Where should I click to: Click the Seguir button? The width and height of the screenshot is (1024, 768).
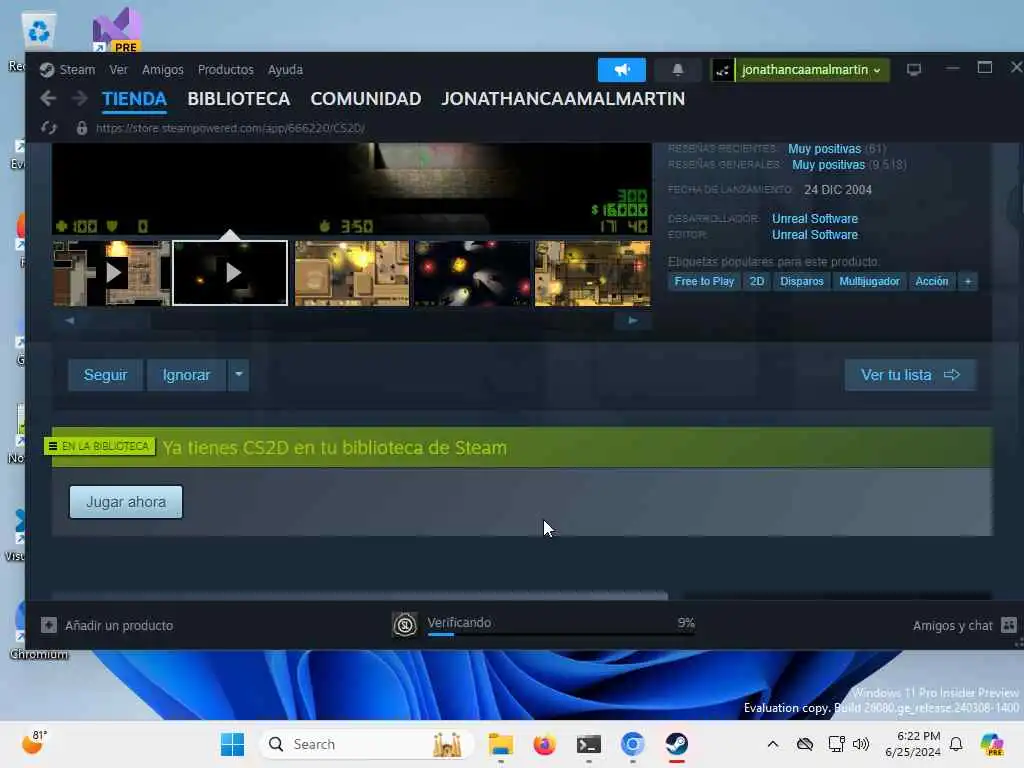pyautogui.click(x=105, y=375)
